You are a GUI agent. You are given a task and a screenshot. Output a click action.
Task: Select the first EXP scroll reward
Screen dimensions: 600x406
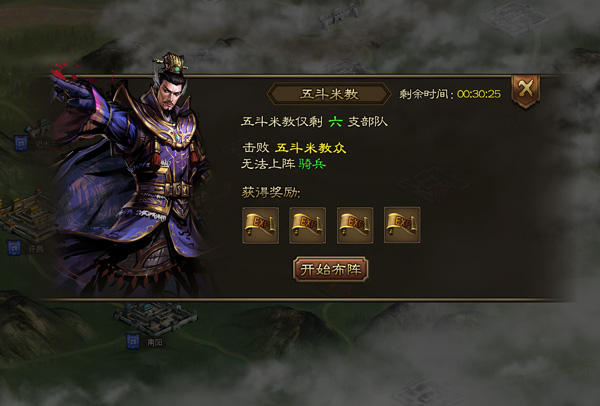[261, 225]
